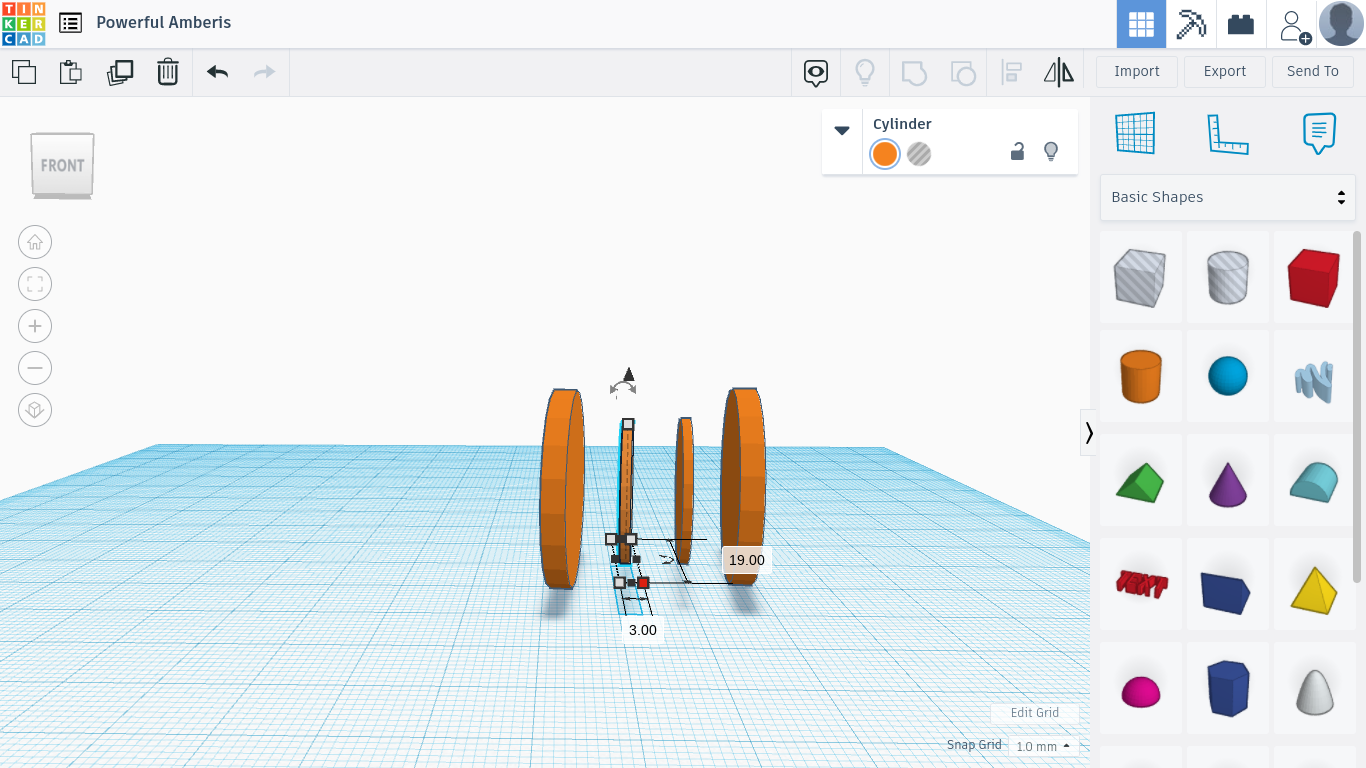This screenshot has width=1366, height=768.
Task: Click the shapes panel scrollbar
Action: [1357, 406]
